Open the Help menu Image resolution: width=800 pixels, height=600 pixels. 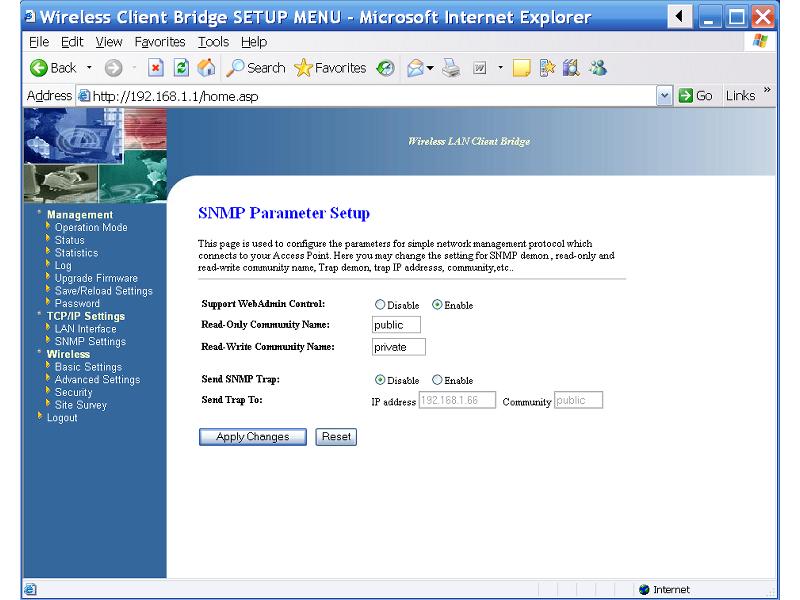254,42
